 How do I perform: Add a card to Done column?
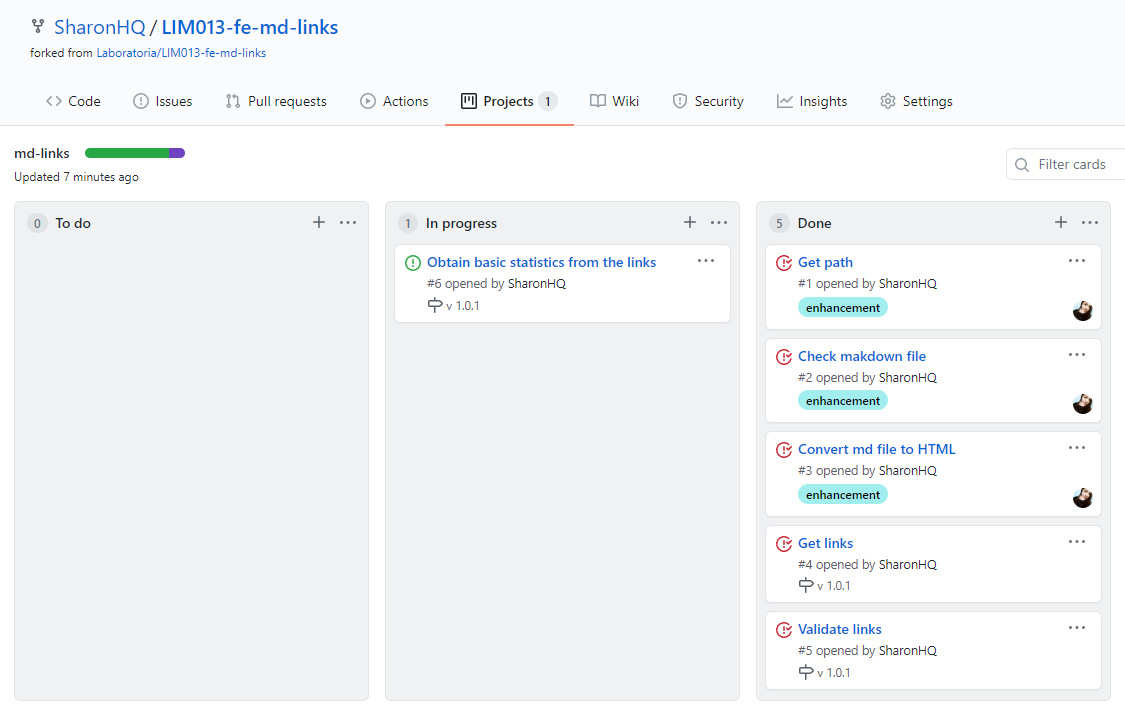click(x=1060, y=222)
